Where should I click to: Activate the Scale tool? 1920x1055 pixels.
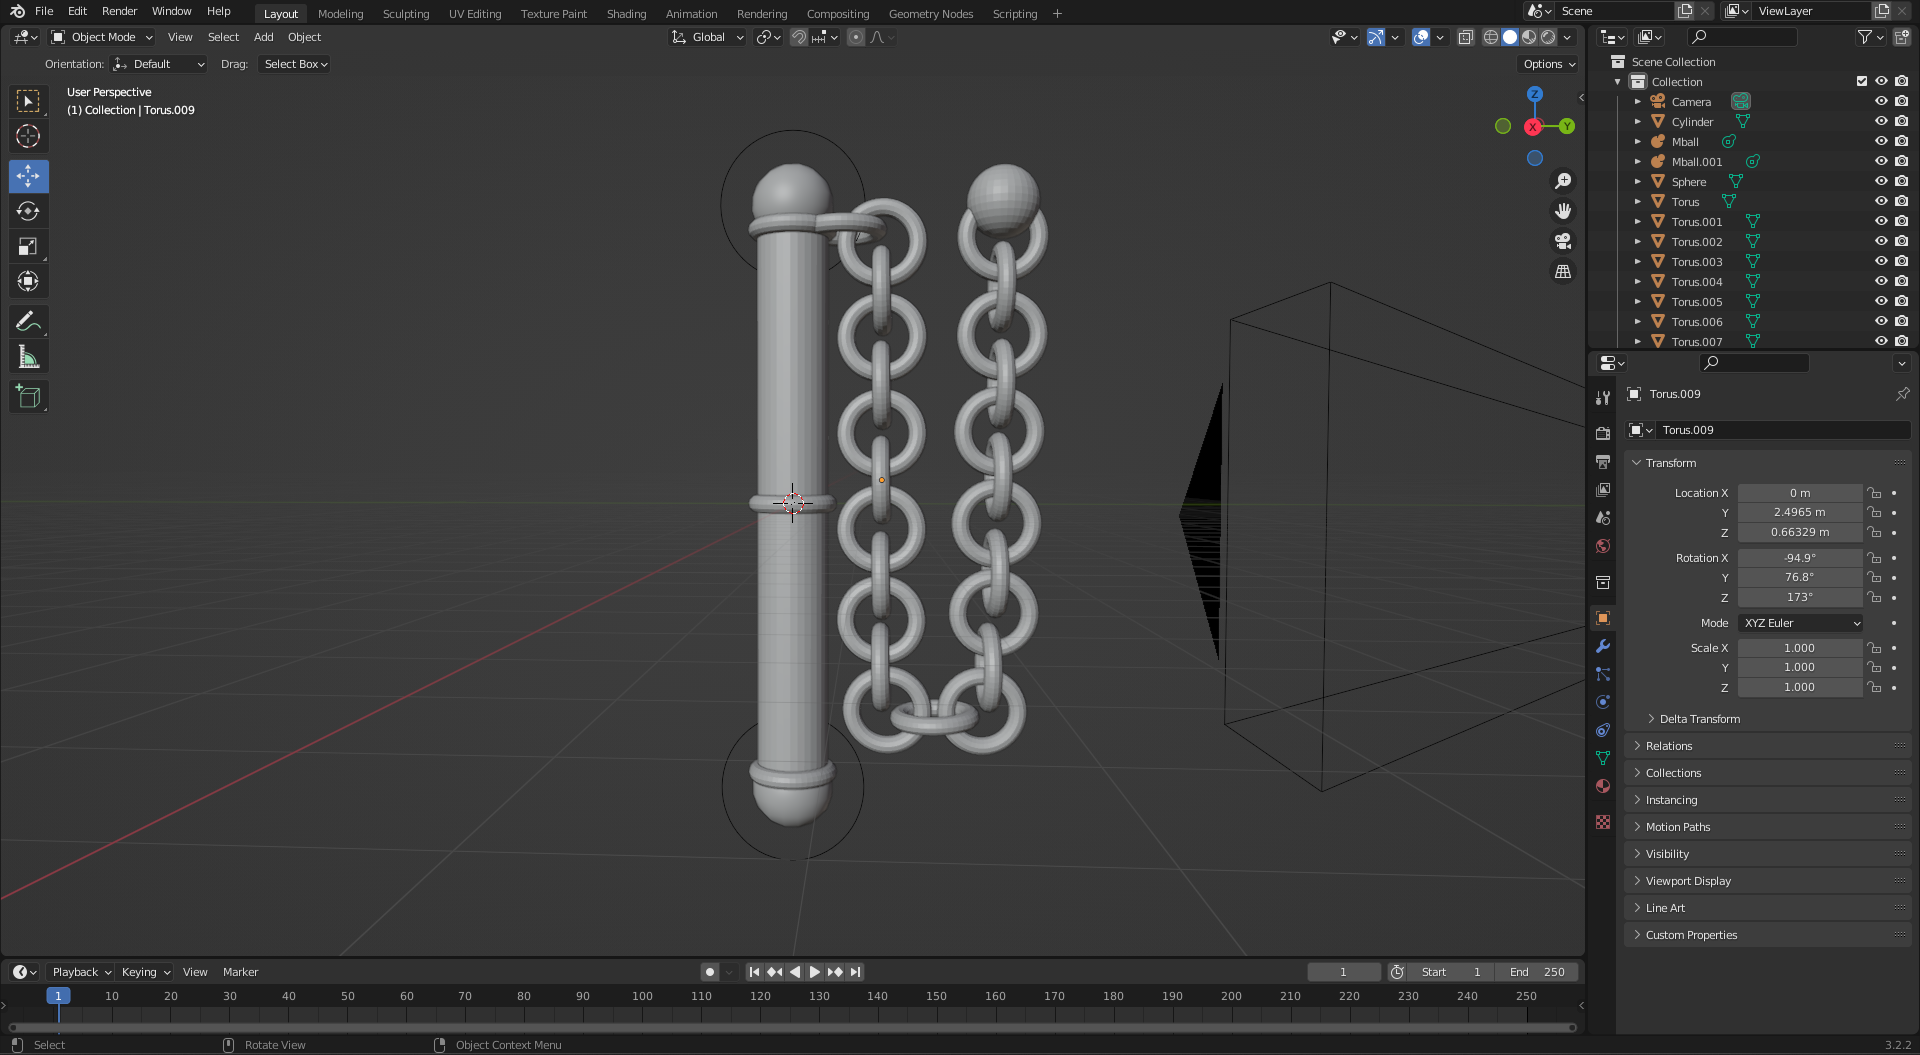pos(28,246)
